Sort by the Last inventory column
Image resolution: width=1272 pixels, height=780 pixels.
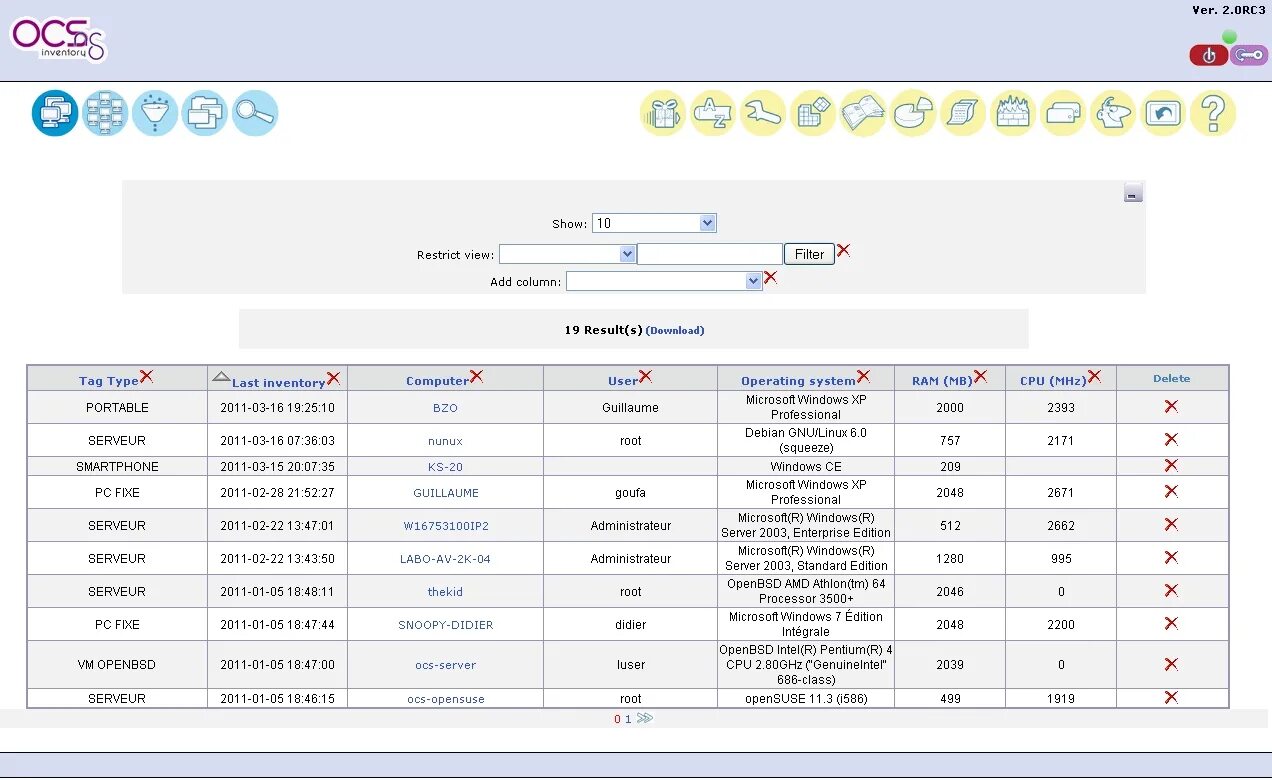tap(277, 381)
